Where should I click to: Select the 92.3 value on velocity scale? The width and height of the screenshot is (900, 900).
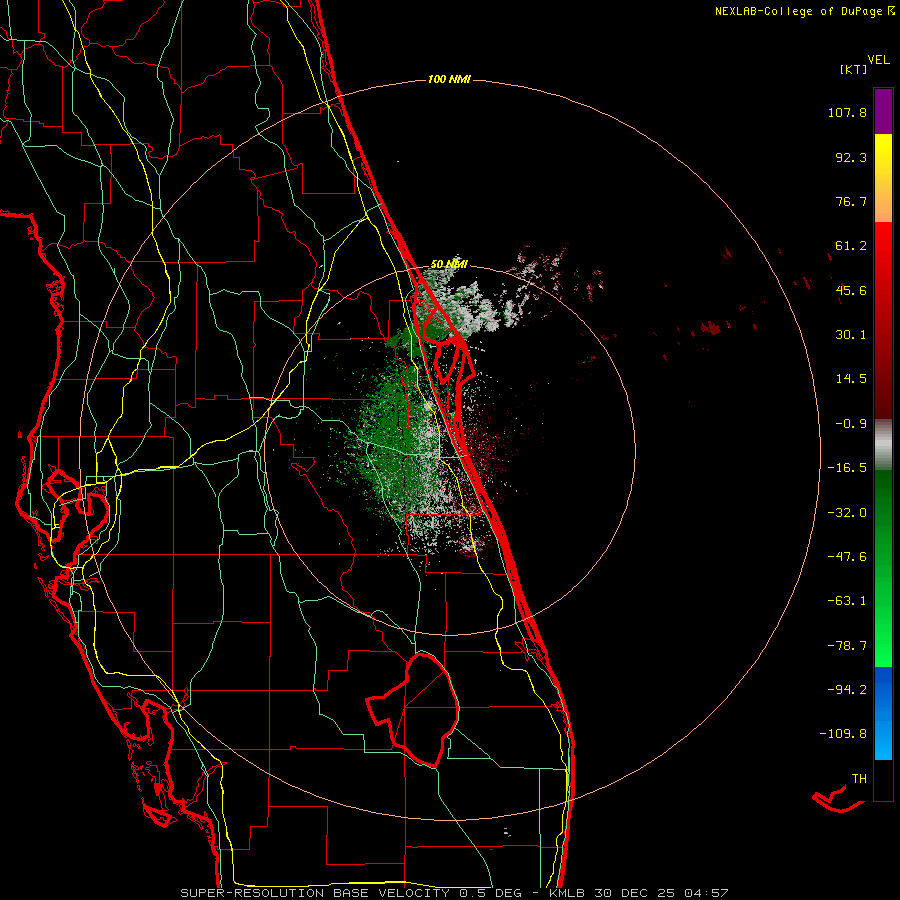(851, 157)
